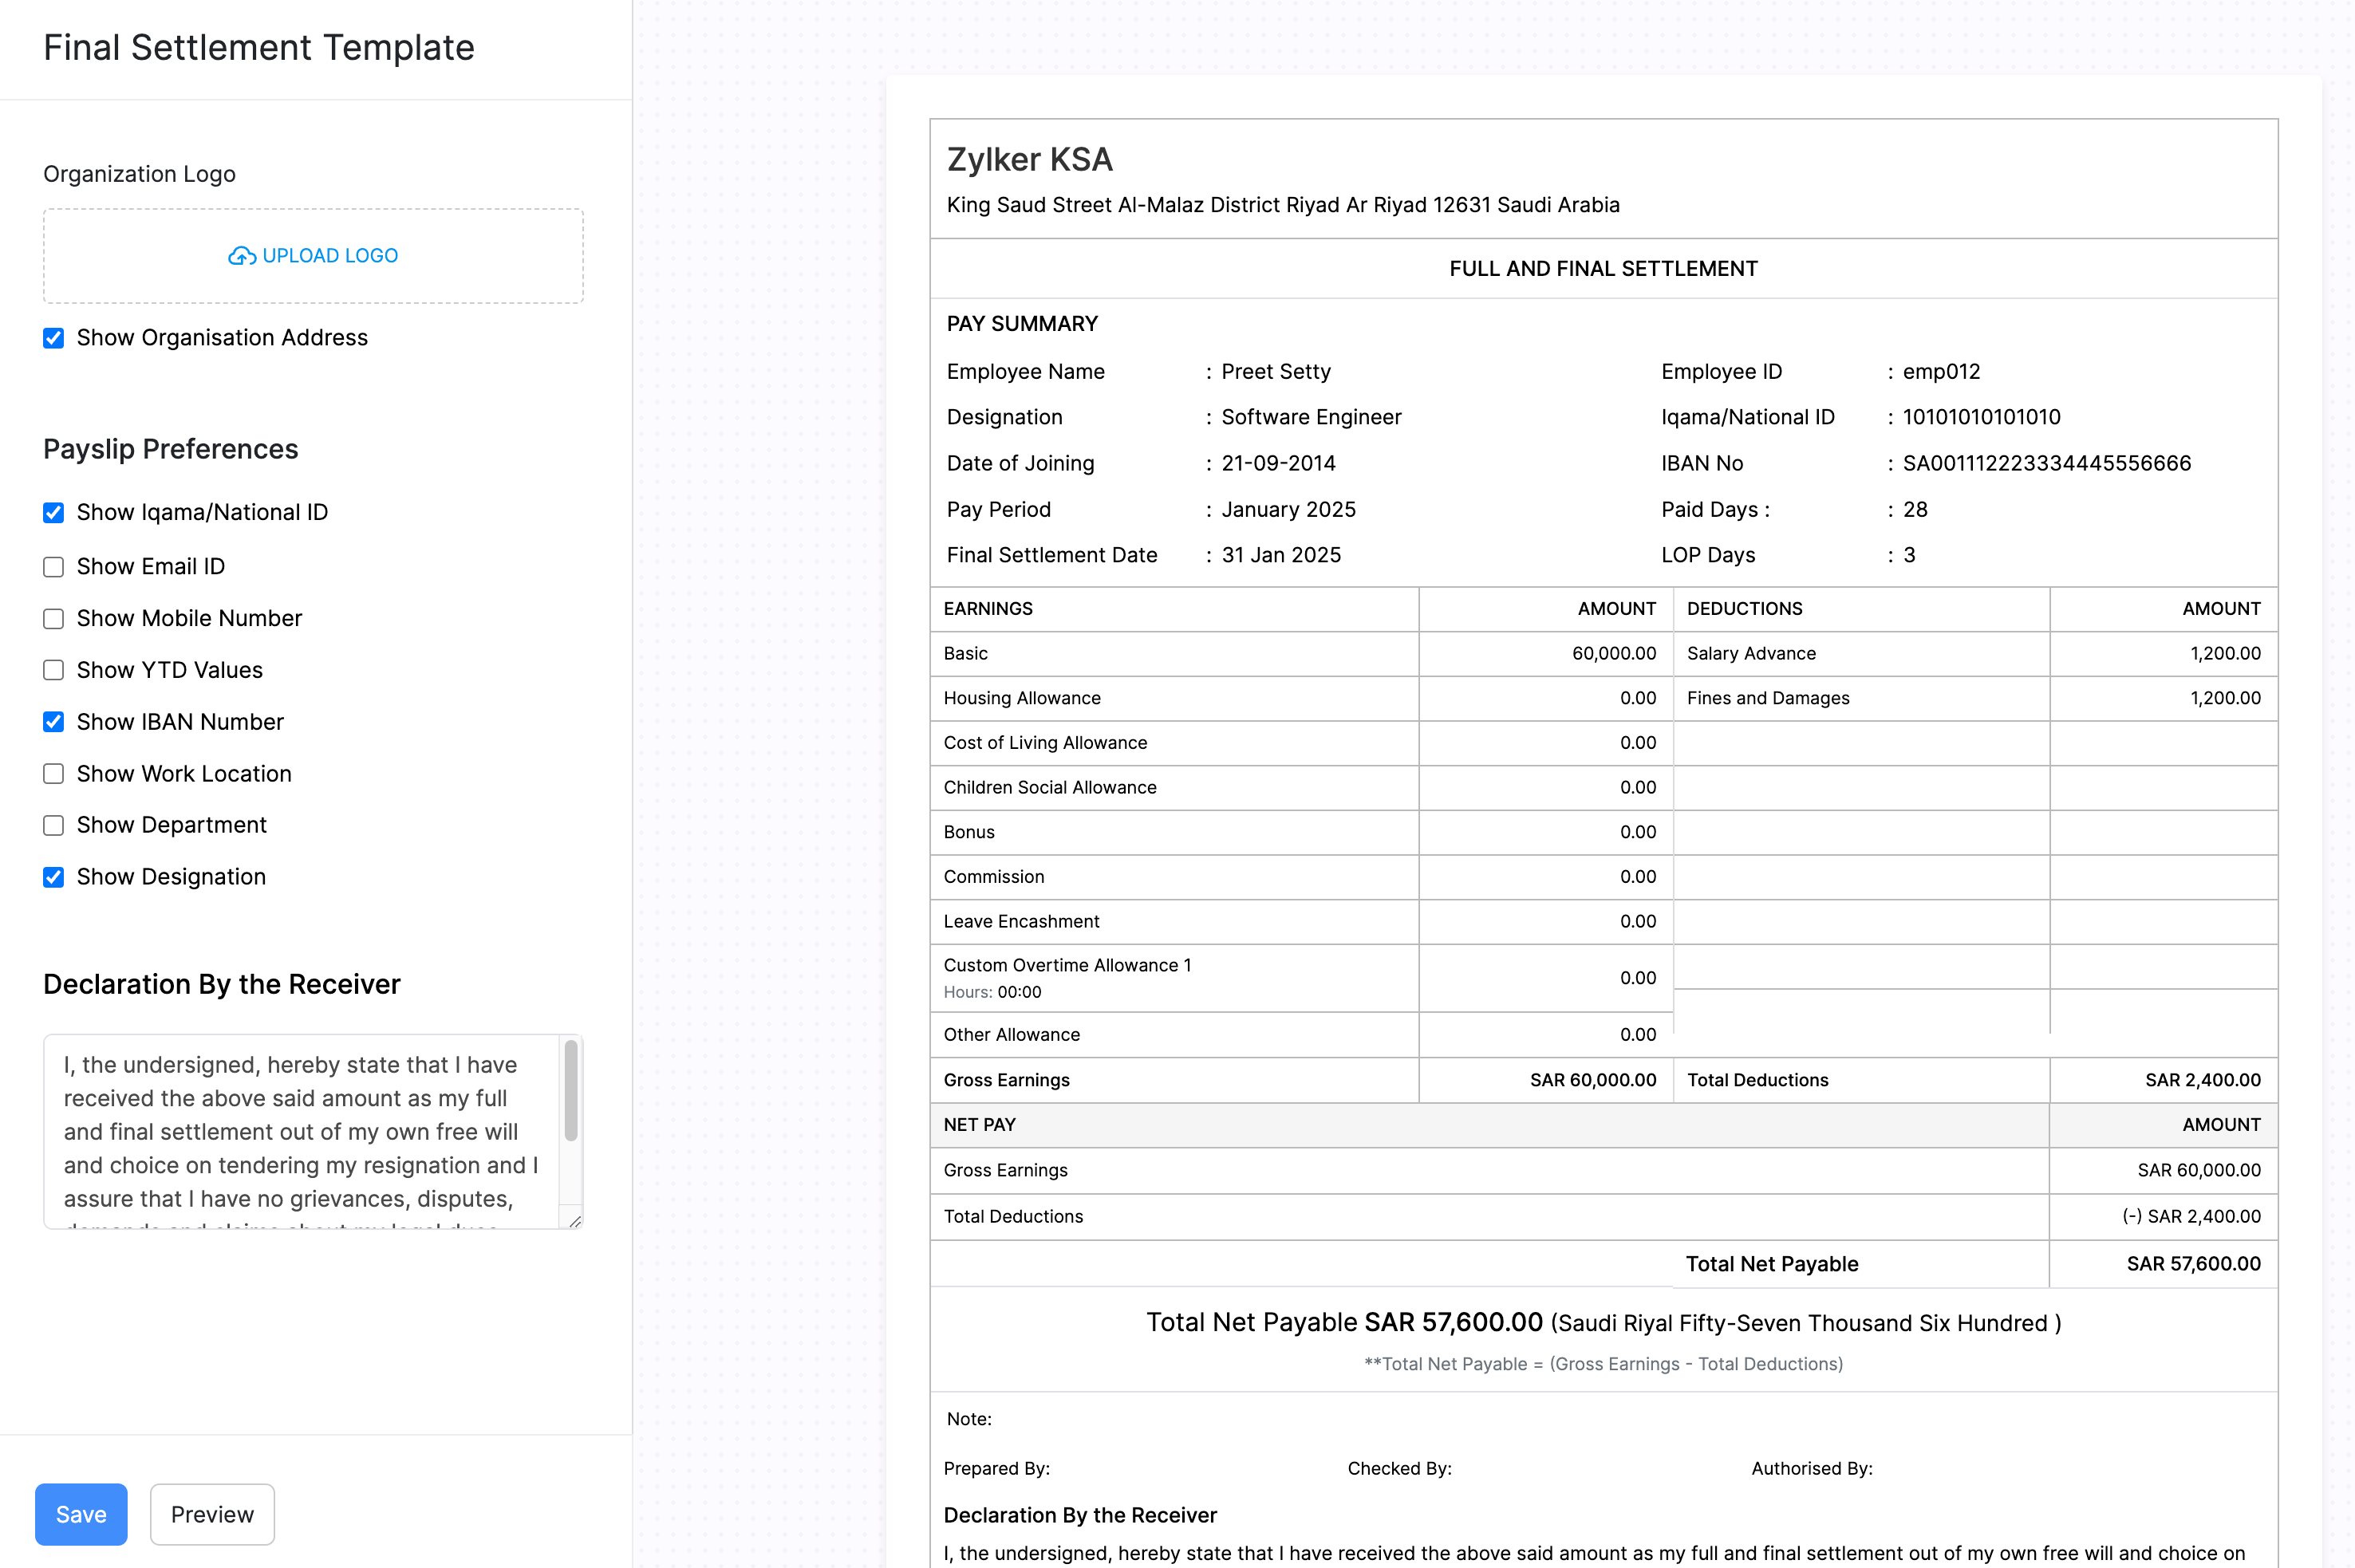Image resolution: width=2355 pixels, height=1568 pixels.
Task: Enable Show Department option
Action: click(53, 824)
